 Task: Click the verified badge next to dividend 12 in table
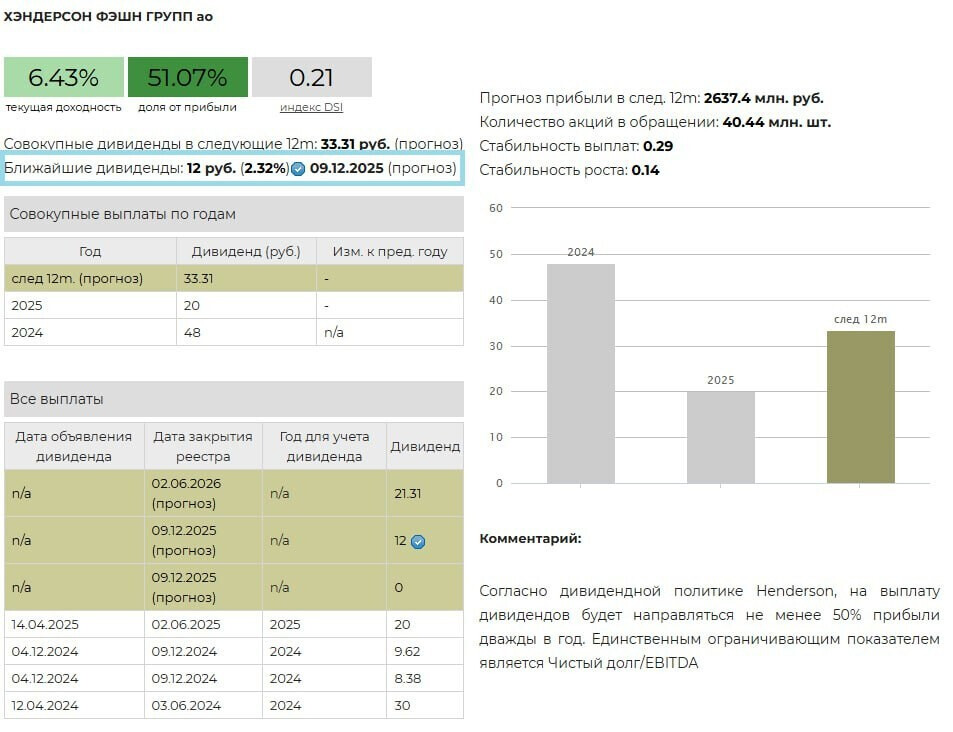(x=418, y=542)
